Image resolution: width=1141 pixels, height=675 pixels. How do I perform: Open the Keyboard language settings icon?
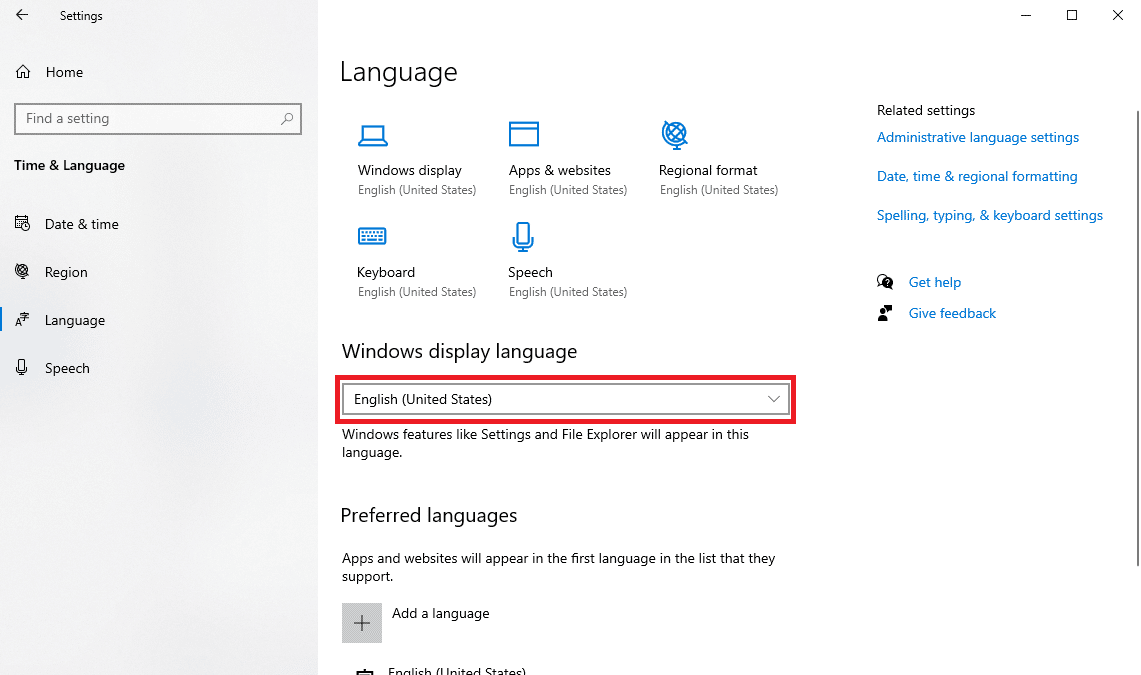tap(373, 236)
